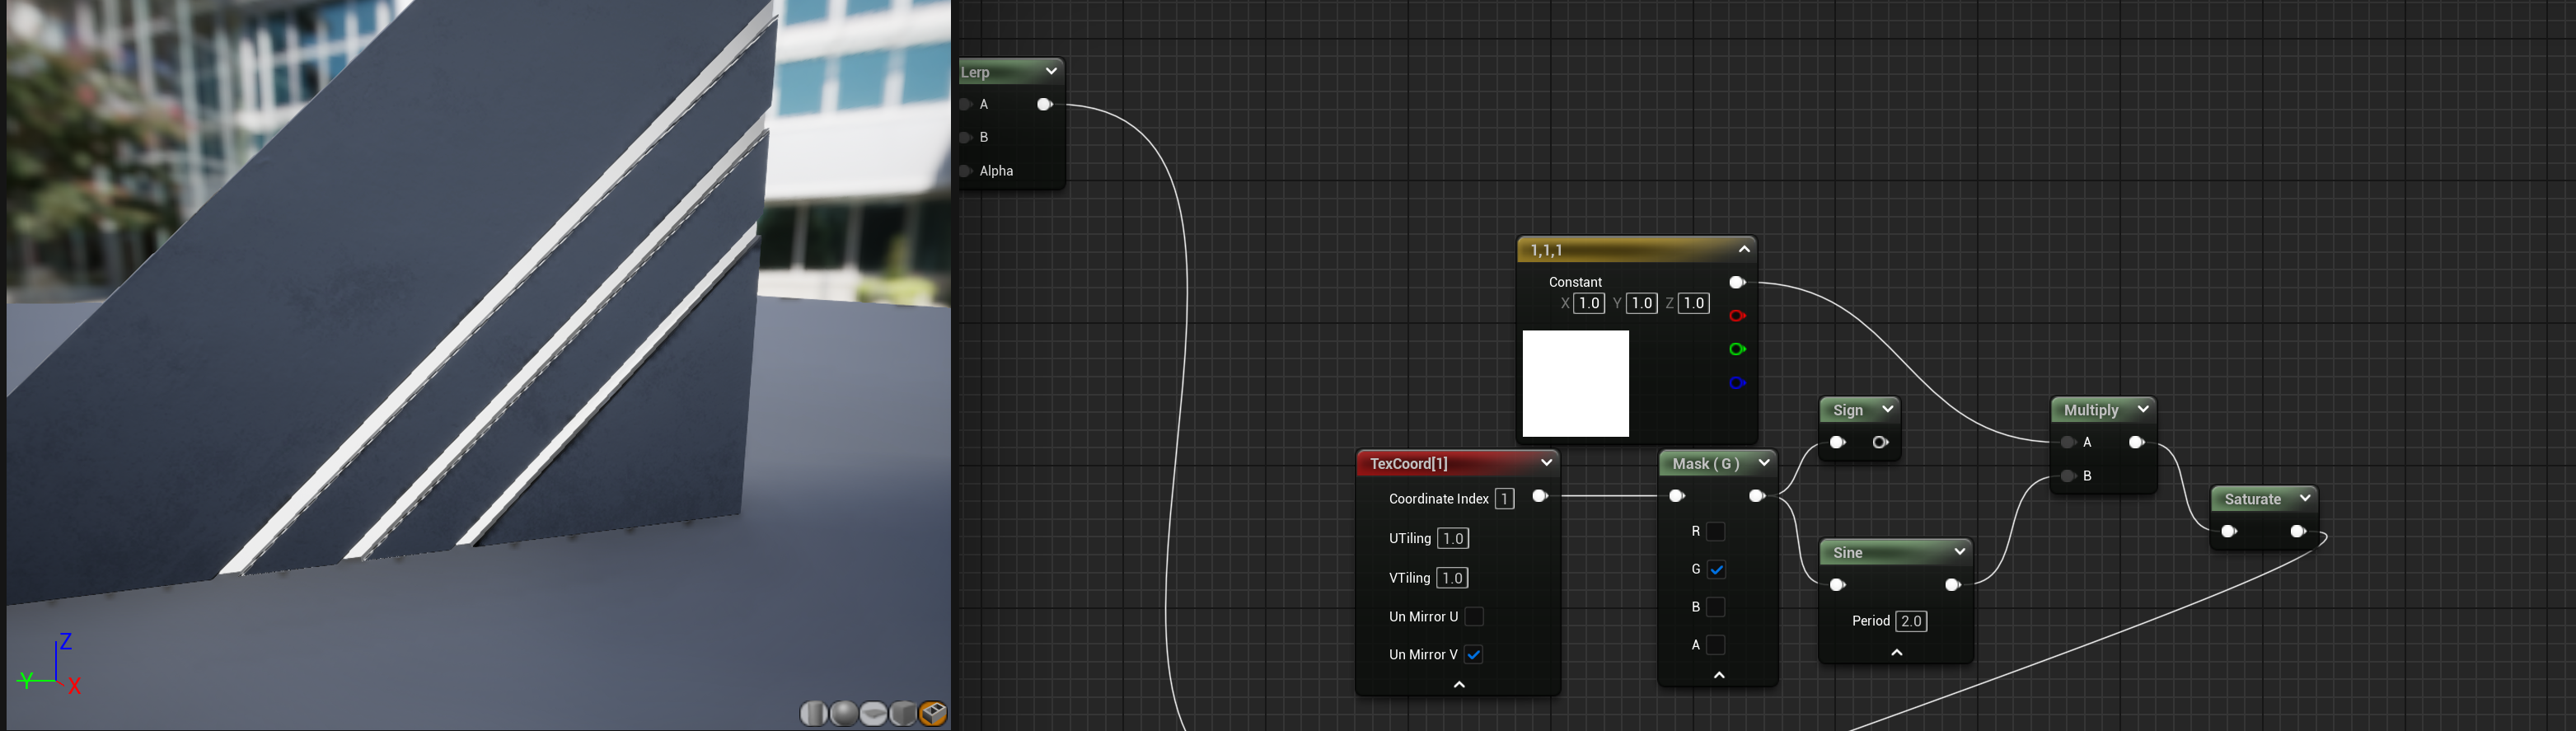Select the custom mesh preview icon
This screenshot has width=2576, height=731.
[933, 713]
